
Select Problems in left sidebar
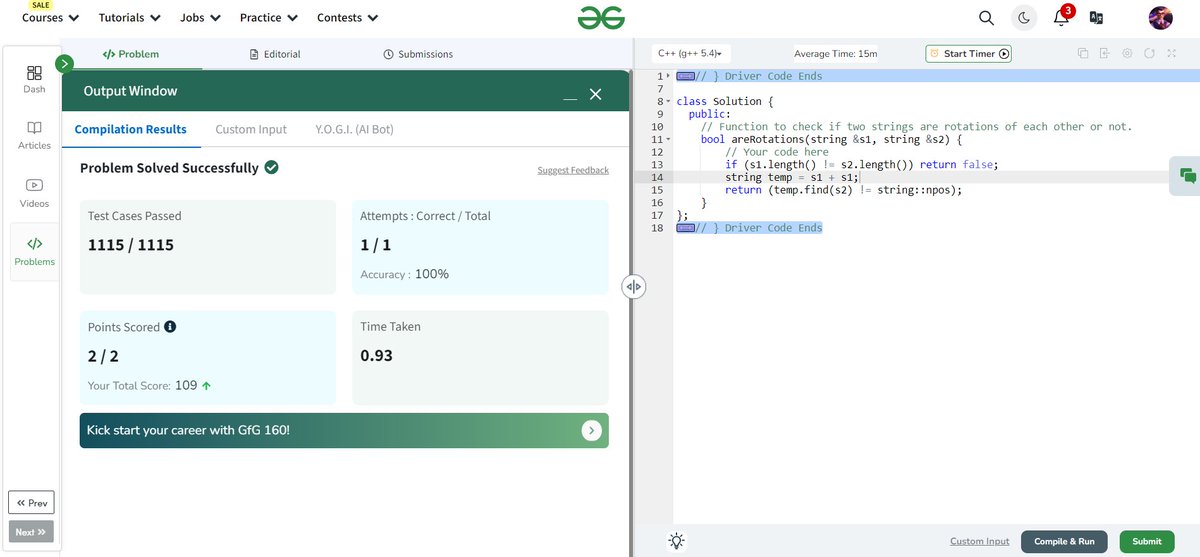coord(34,251)
